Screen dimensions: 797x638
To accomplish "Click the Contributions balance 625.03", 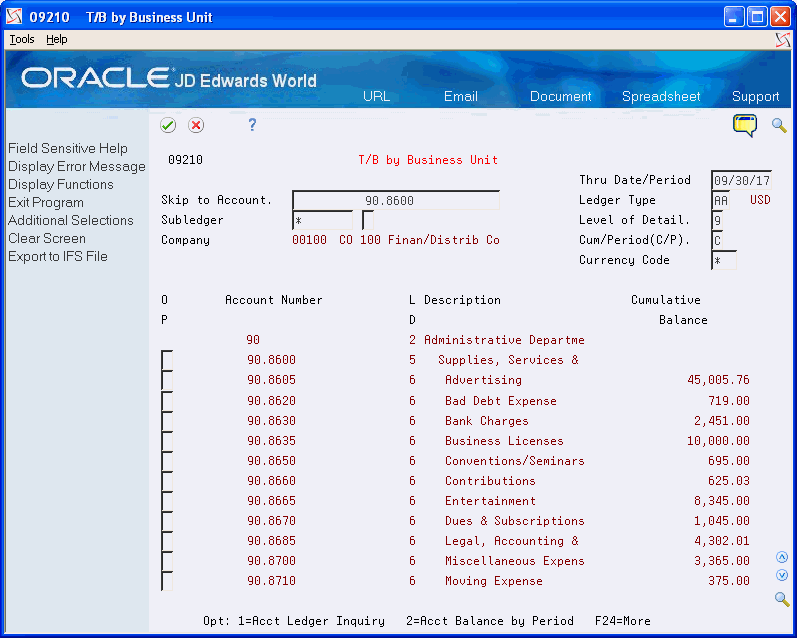I will pyautogui.click(x=729, y=481).
